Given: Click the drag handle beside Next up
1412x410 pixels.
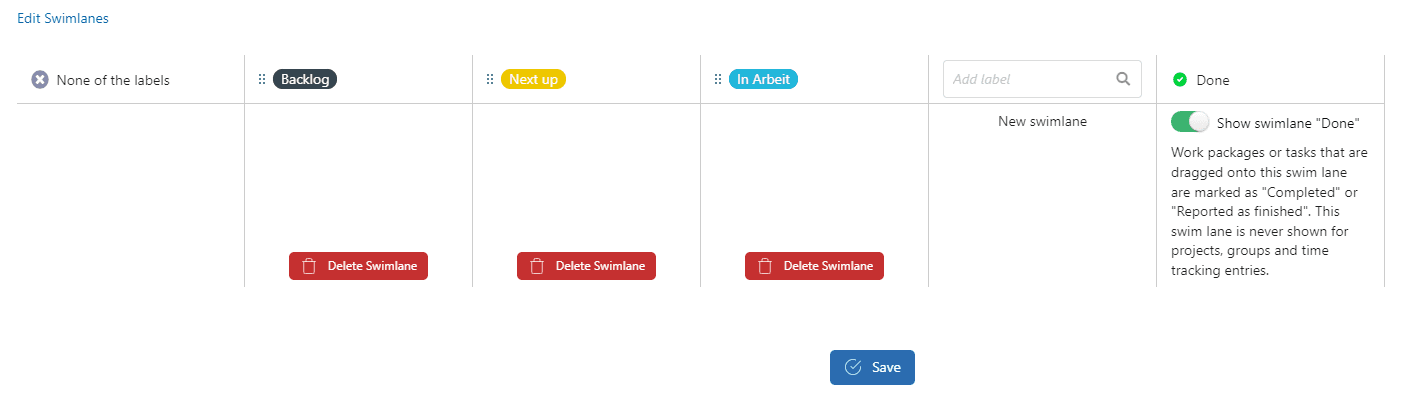Looking at the screenshot, I should coord(490,79).
